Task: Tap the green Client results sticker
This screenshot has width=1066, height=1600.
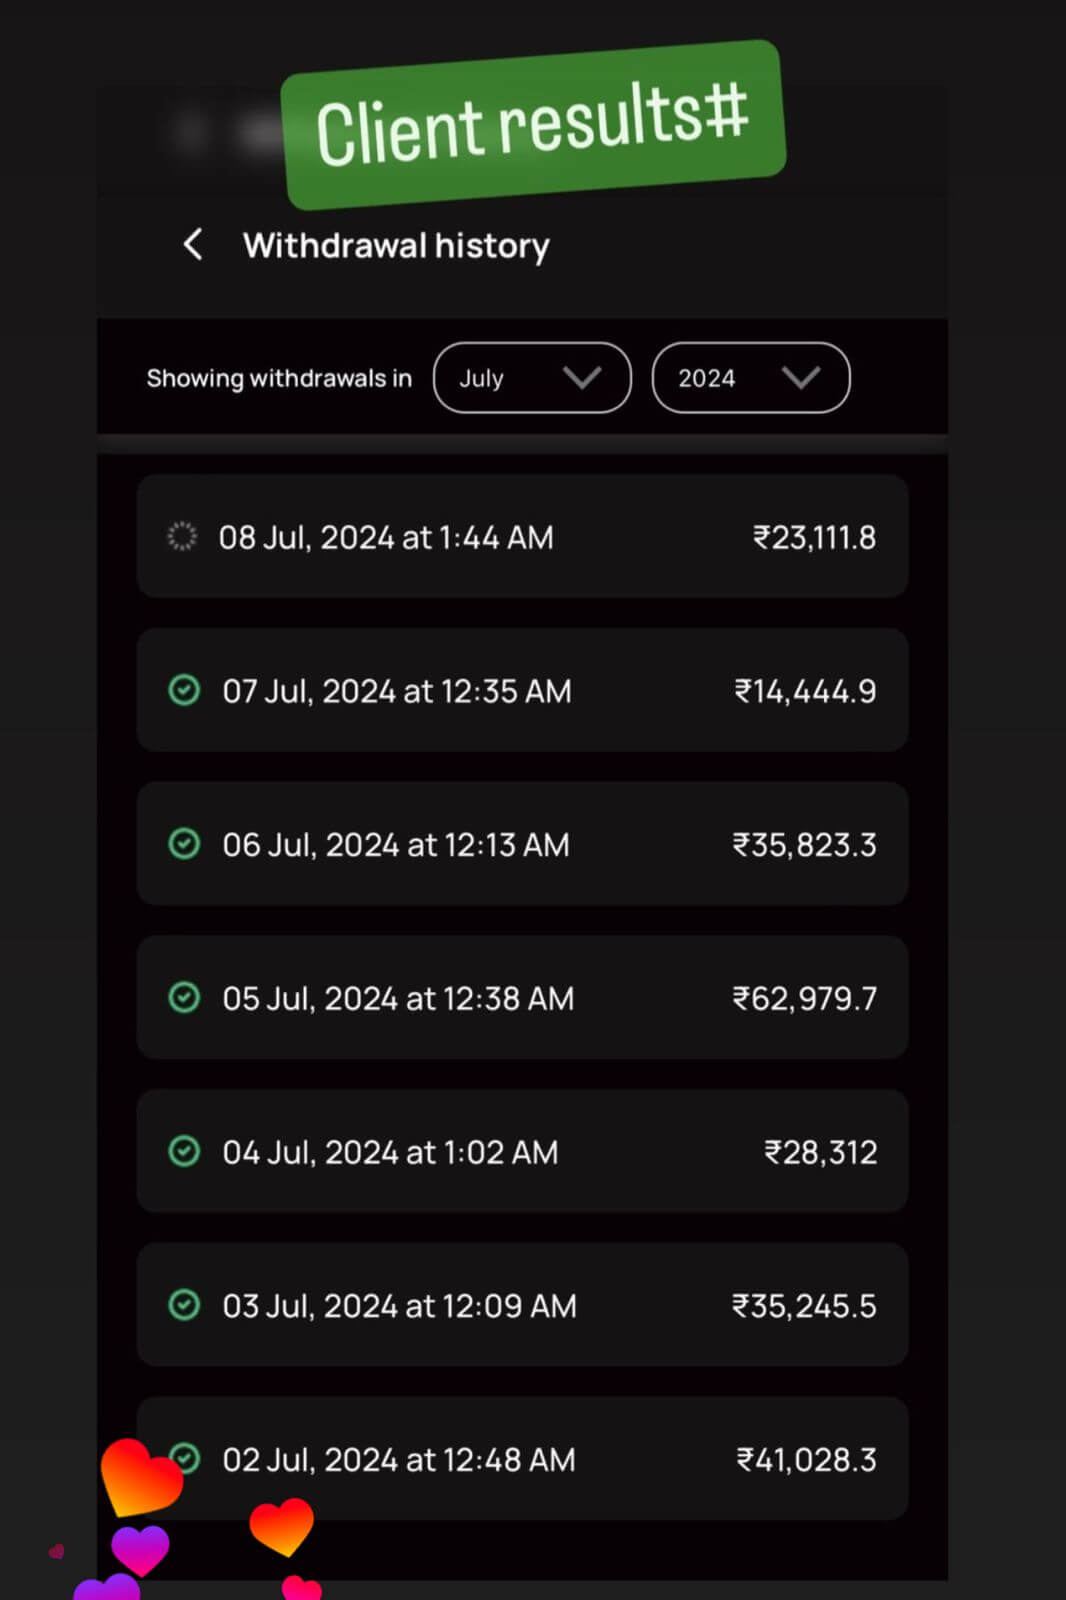Action: [533, 125]
